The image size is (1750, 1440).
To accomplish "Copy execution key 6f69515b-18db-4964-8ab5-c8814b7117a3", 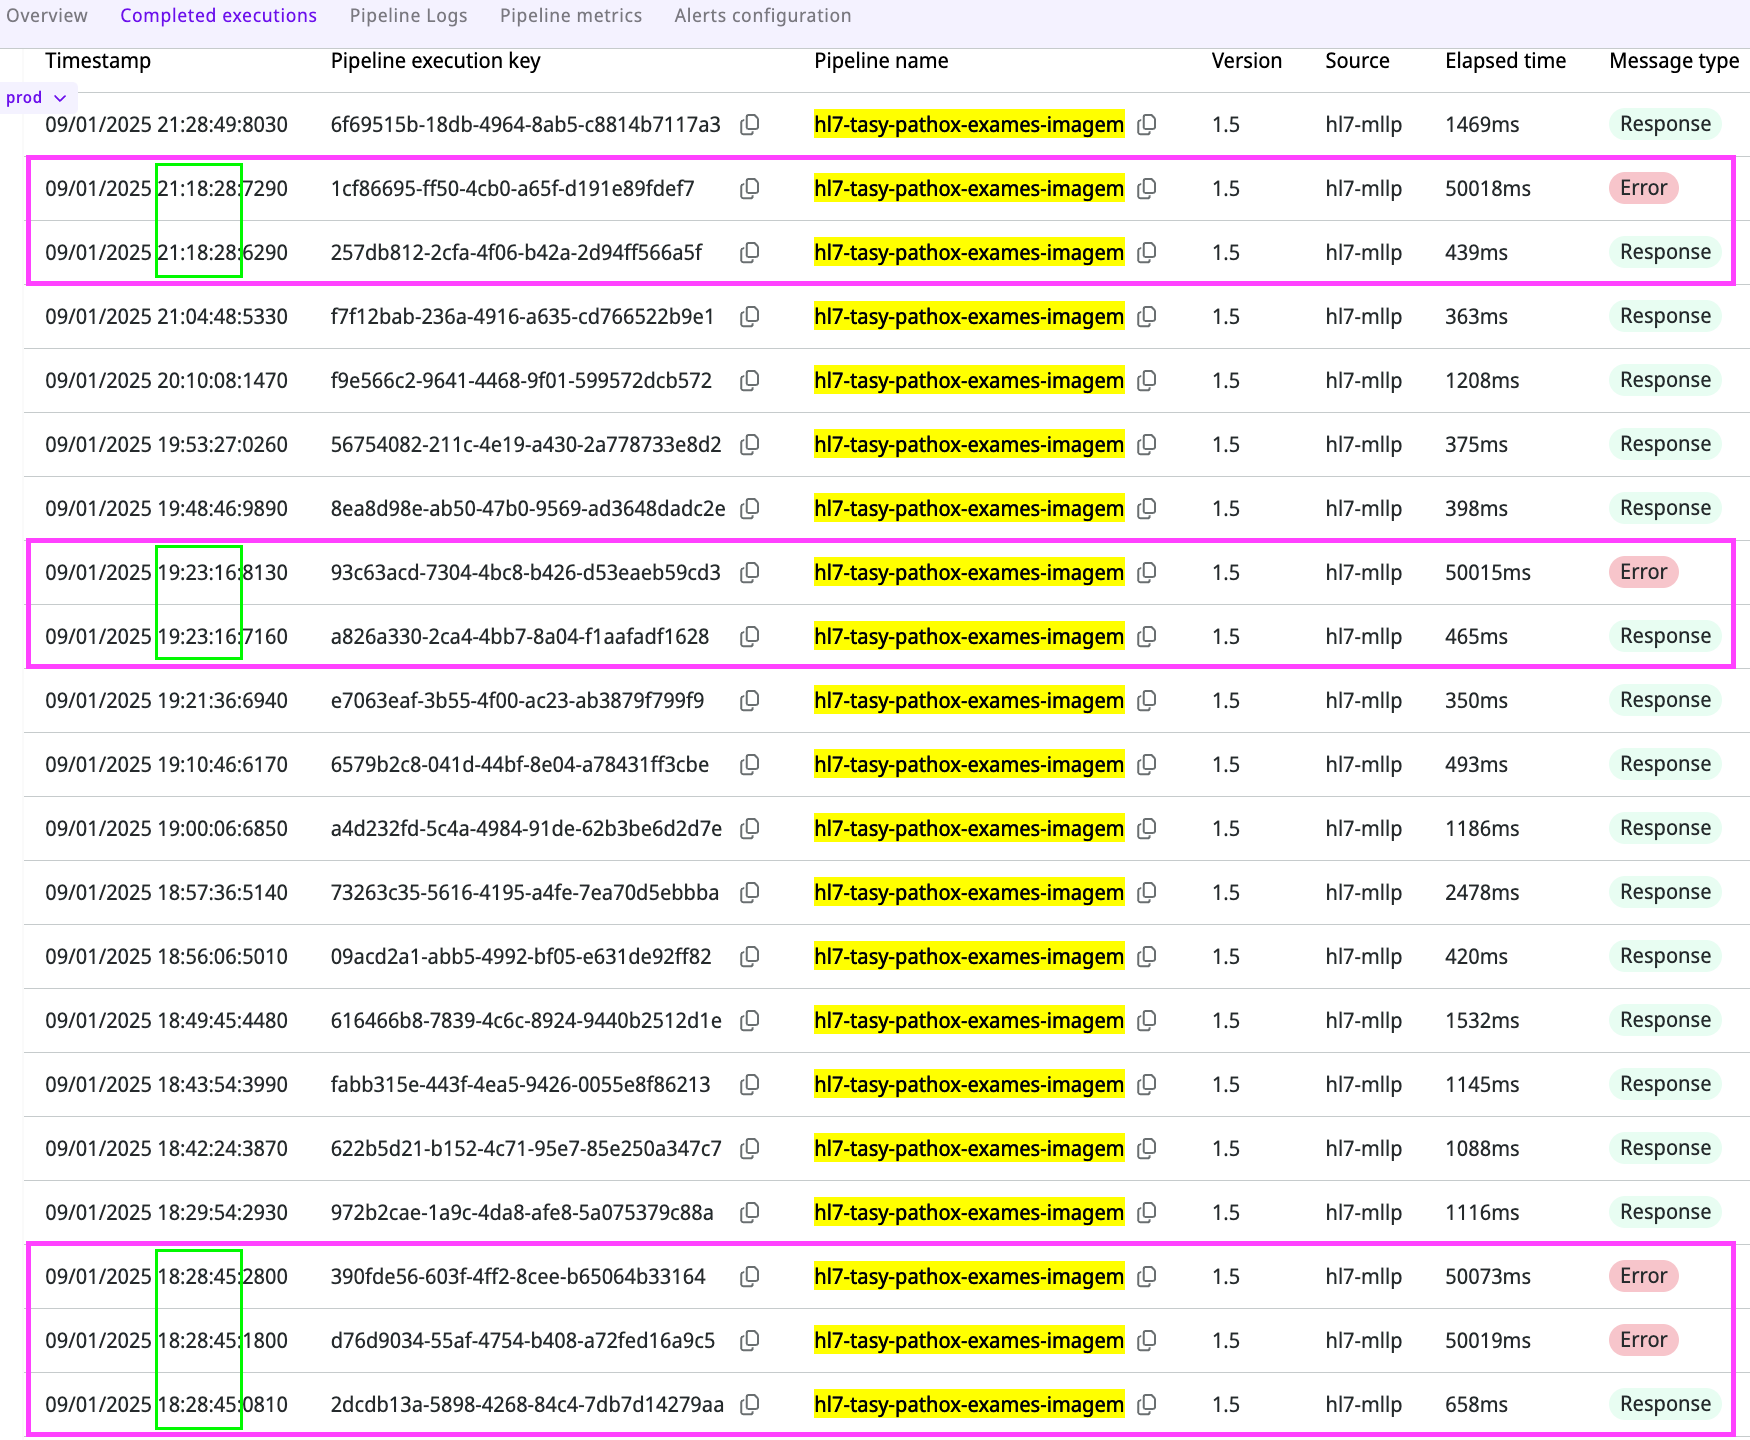I will coord(749,125).
